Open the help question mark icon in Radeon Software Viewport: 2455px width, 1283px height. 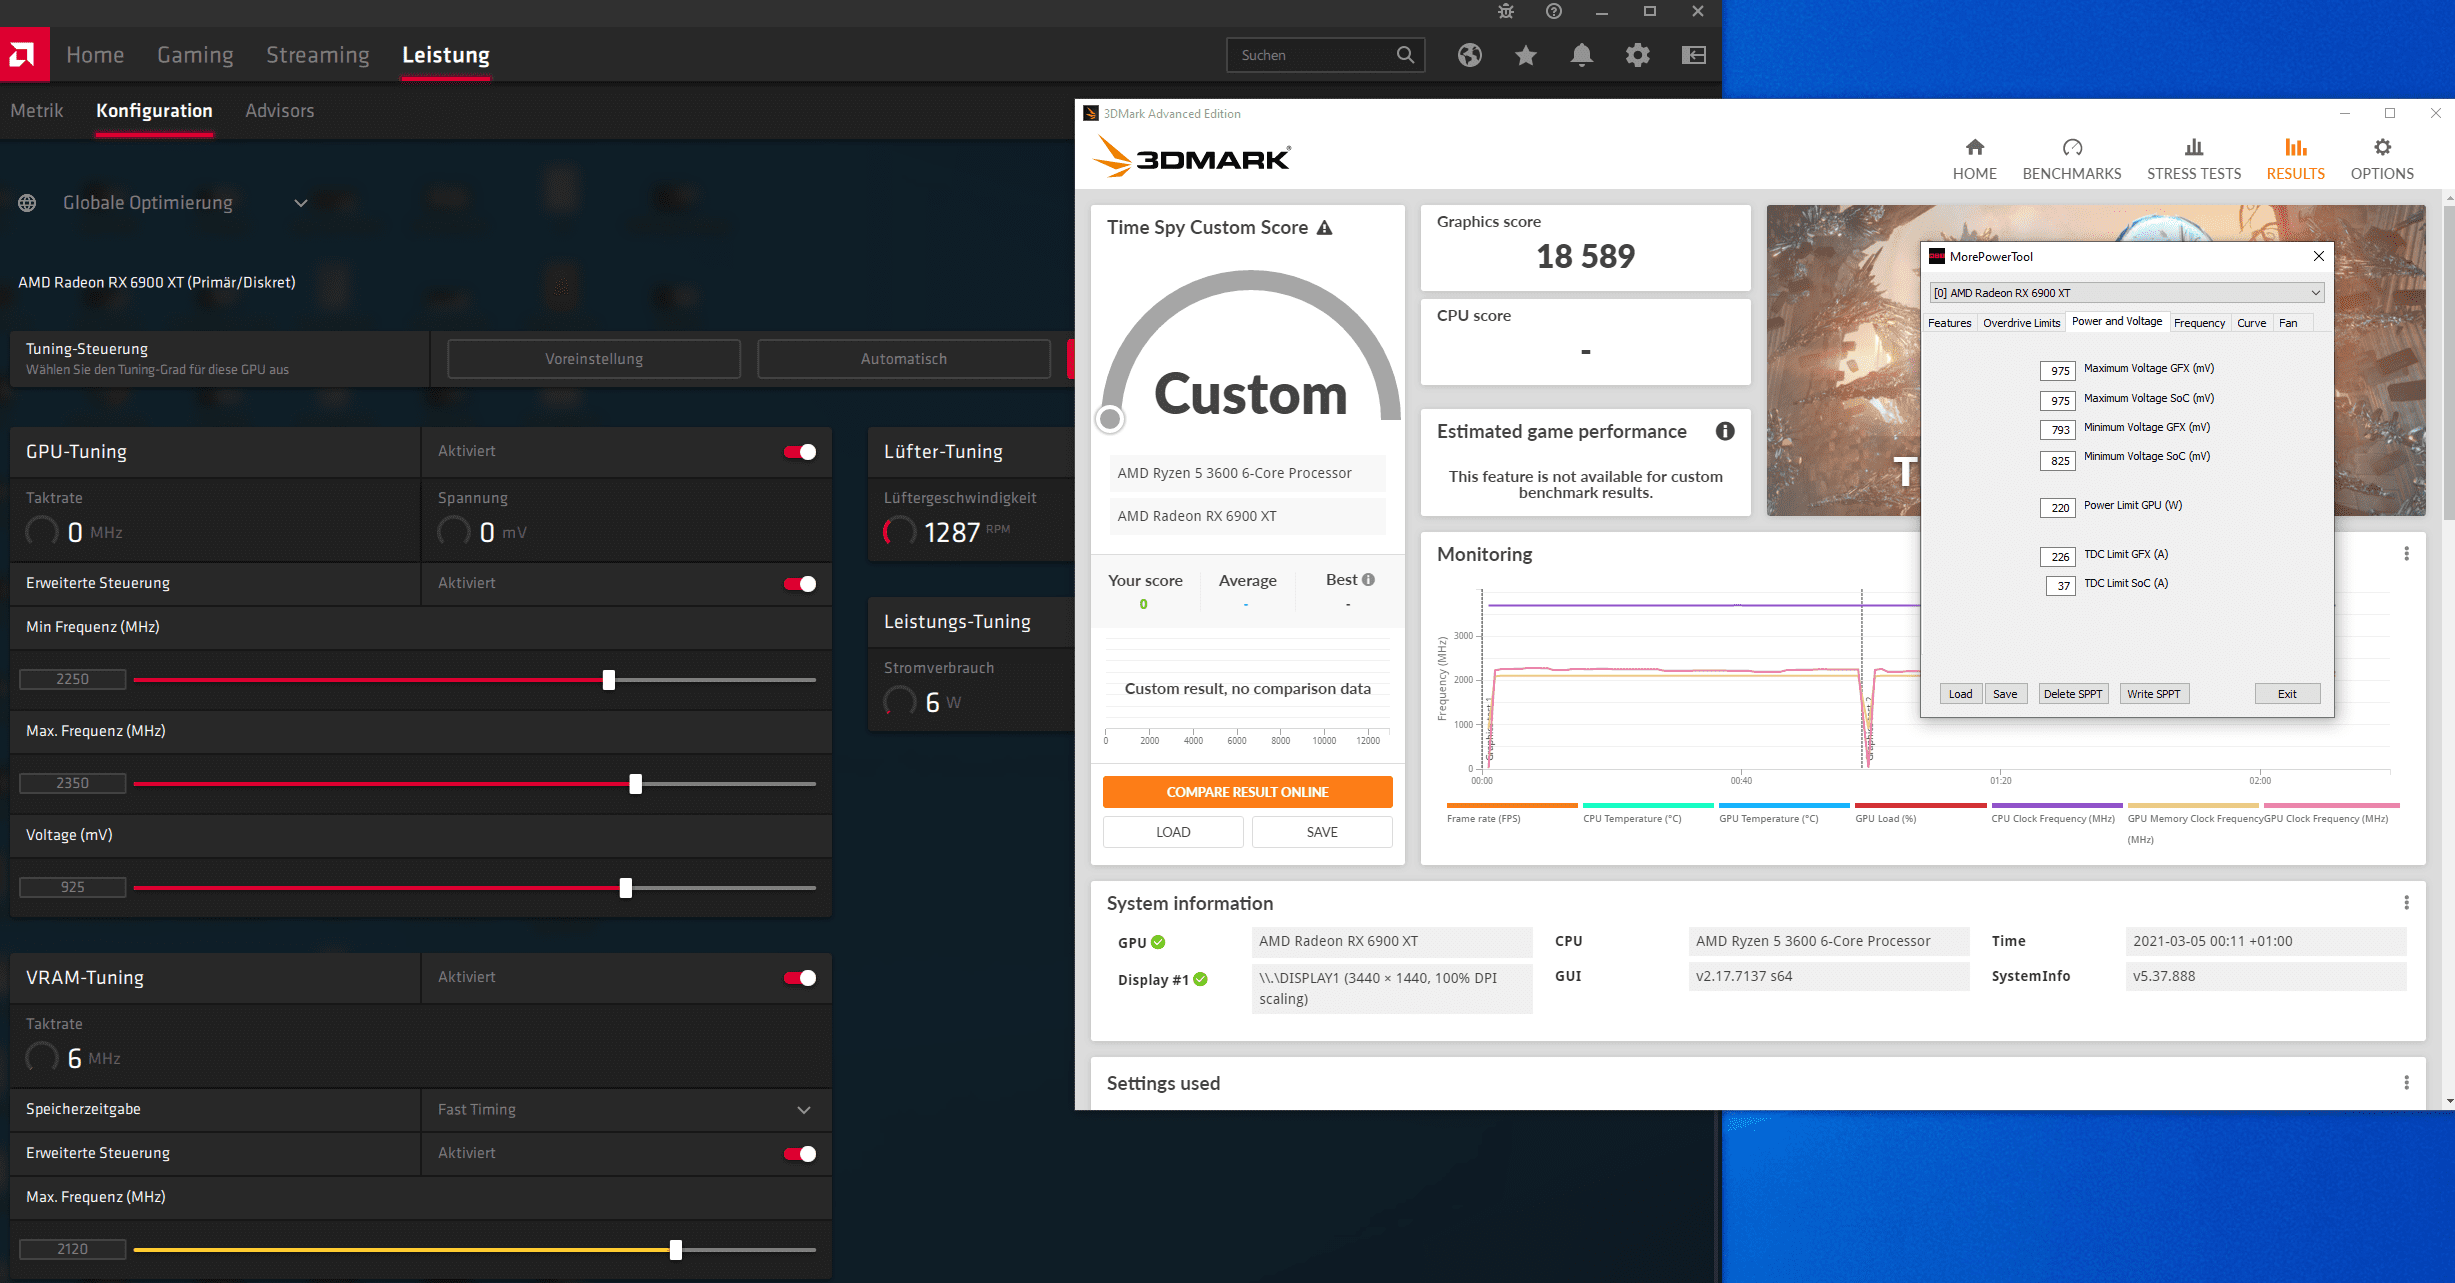coord(1553,12)
